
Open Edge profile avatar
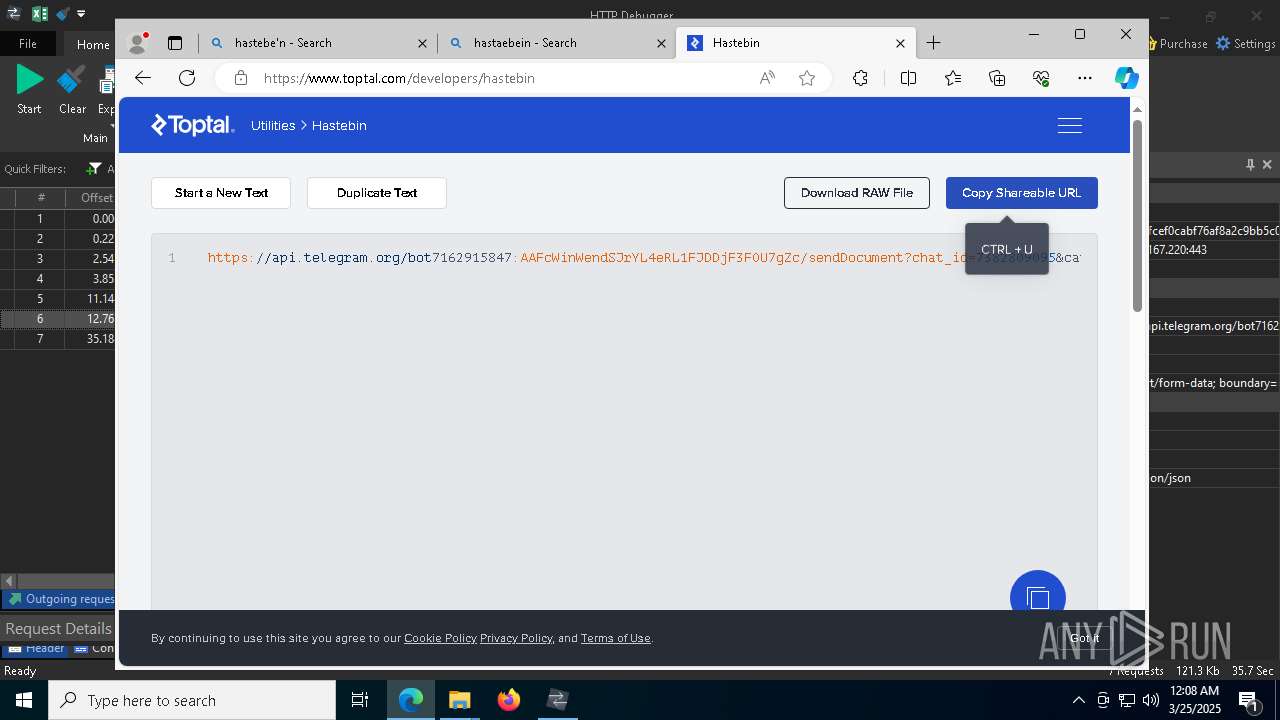tap(138, 43)
